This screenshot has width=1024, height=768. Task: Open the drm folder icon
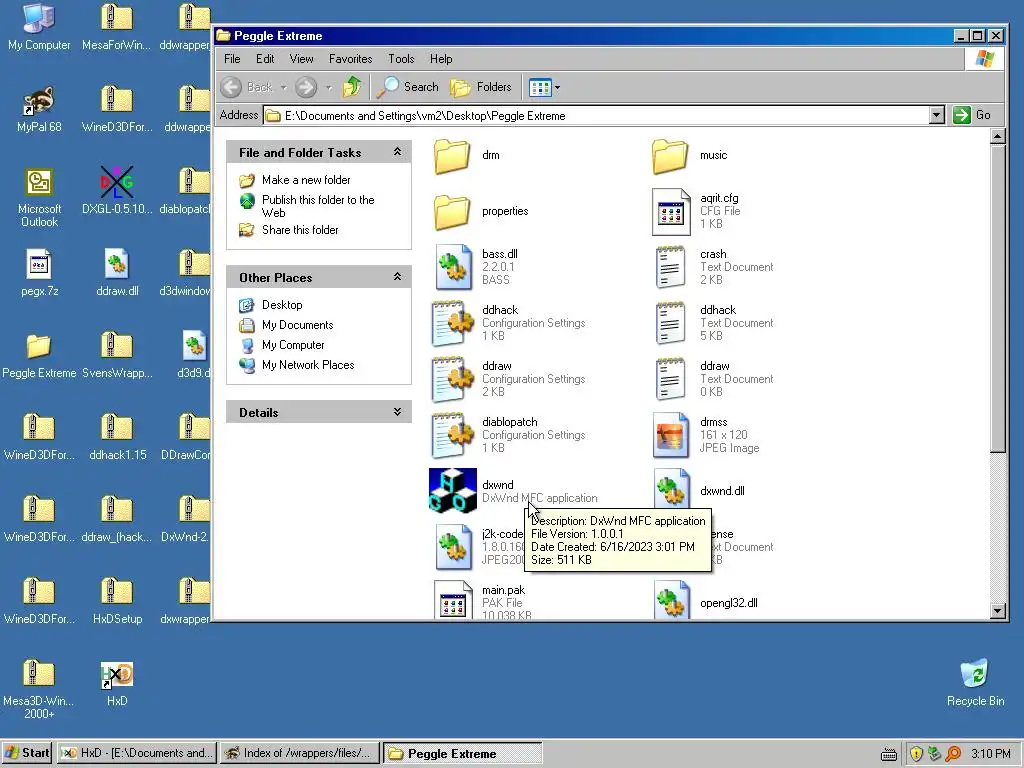pos(452,155)
